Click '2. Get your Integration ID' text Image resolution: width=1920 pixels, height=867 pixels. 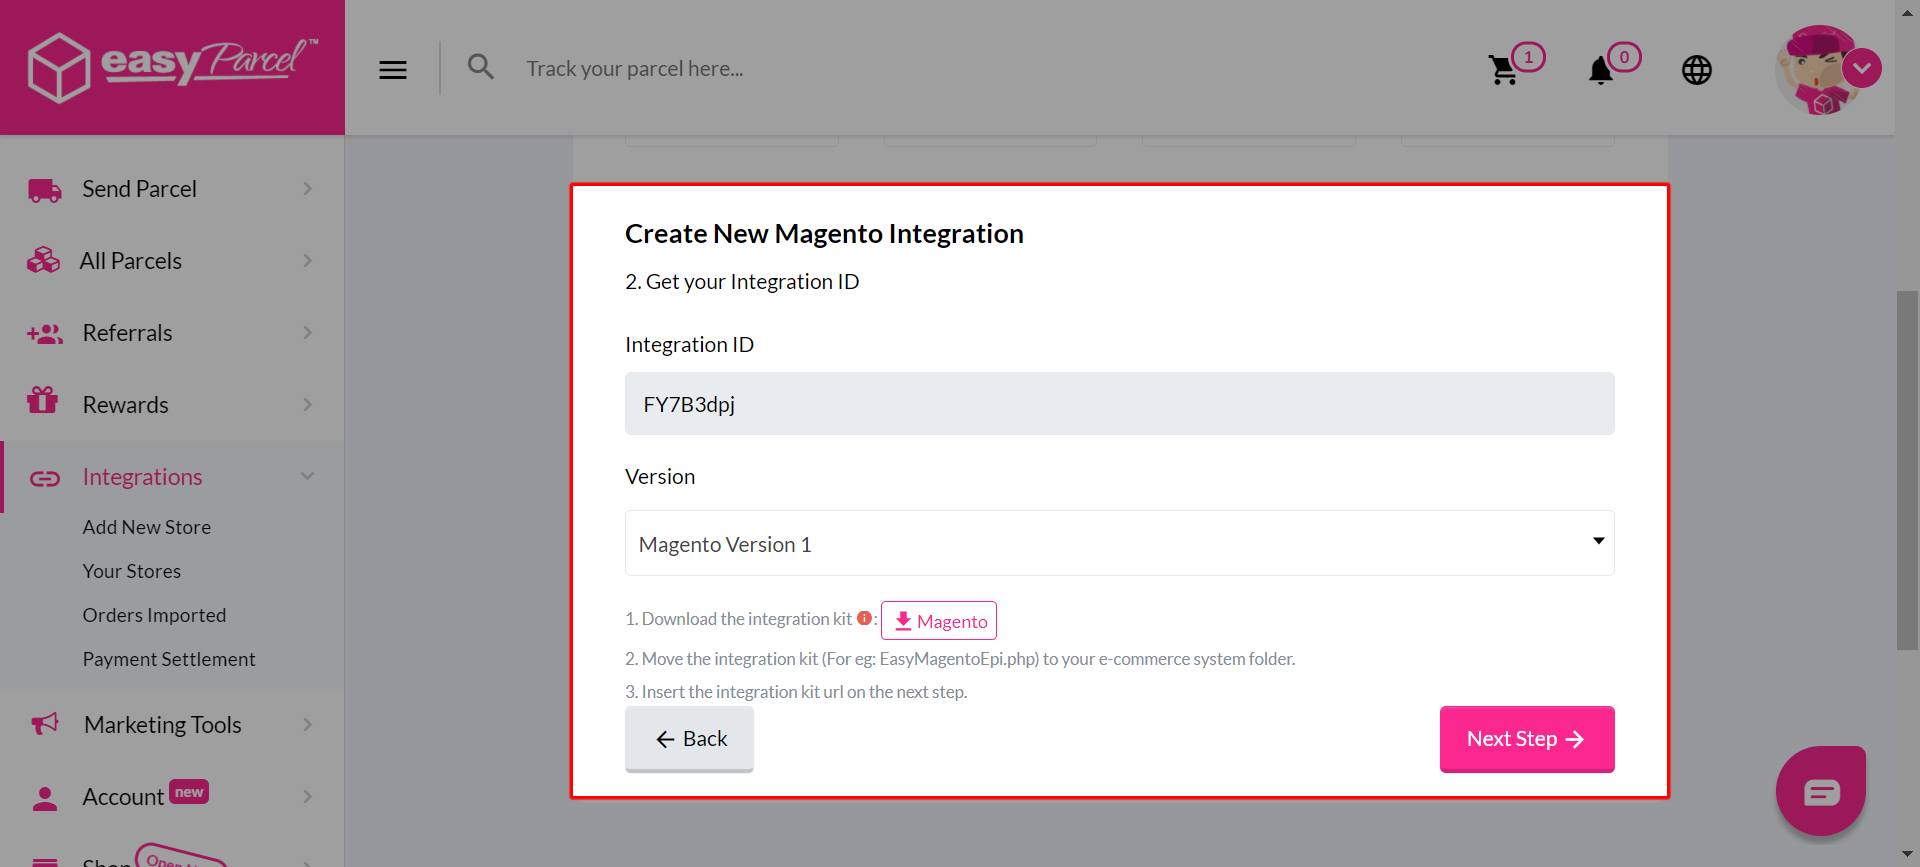coord(742,282)
